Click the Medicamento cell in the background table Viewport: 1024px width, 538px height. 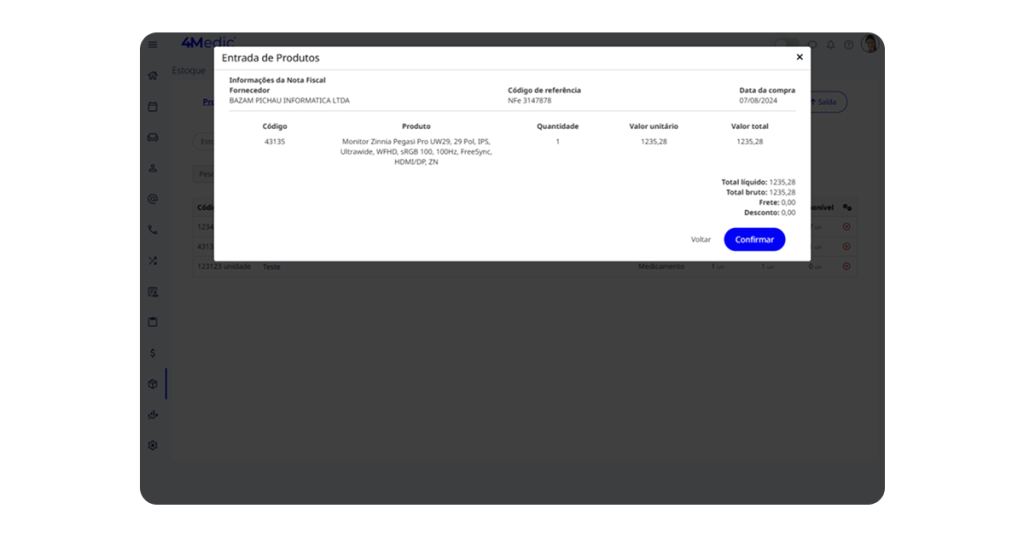pos(661,266)
